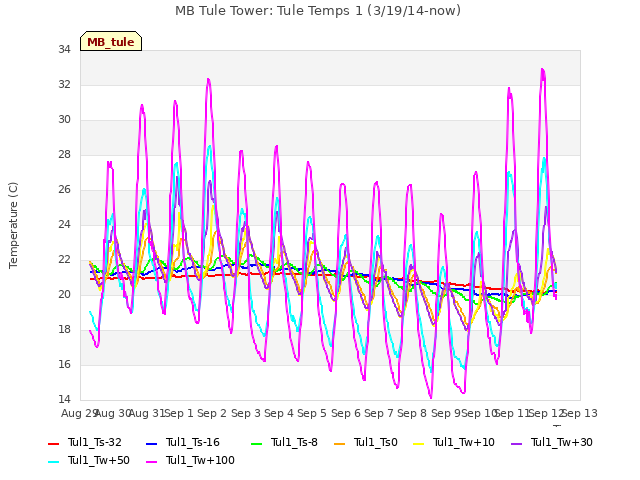
Task: Click the 30 y-axis tick label
Action: pyautogui.click(x=64, y=120)
